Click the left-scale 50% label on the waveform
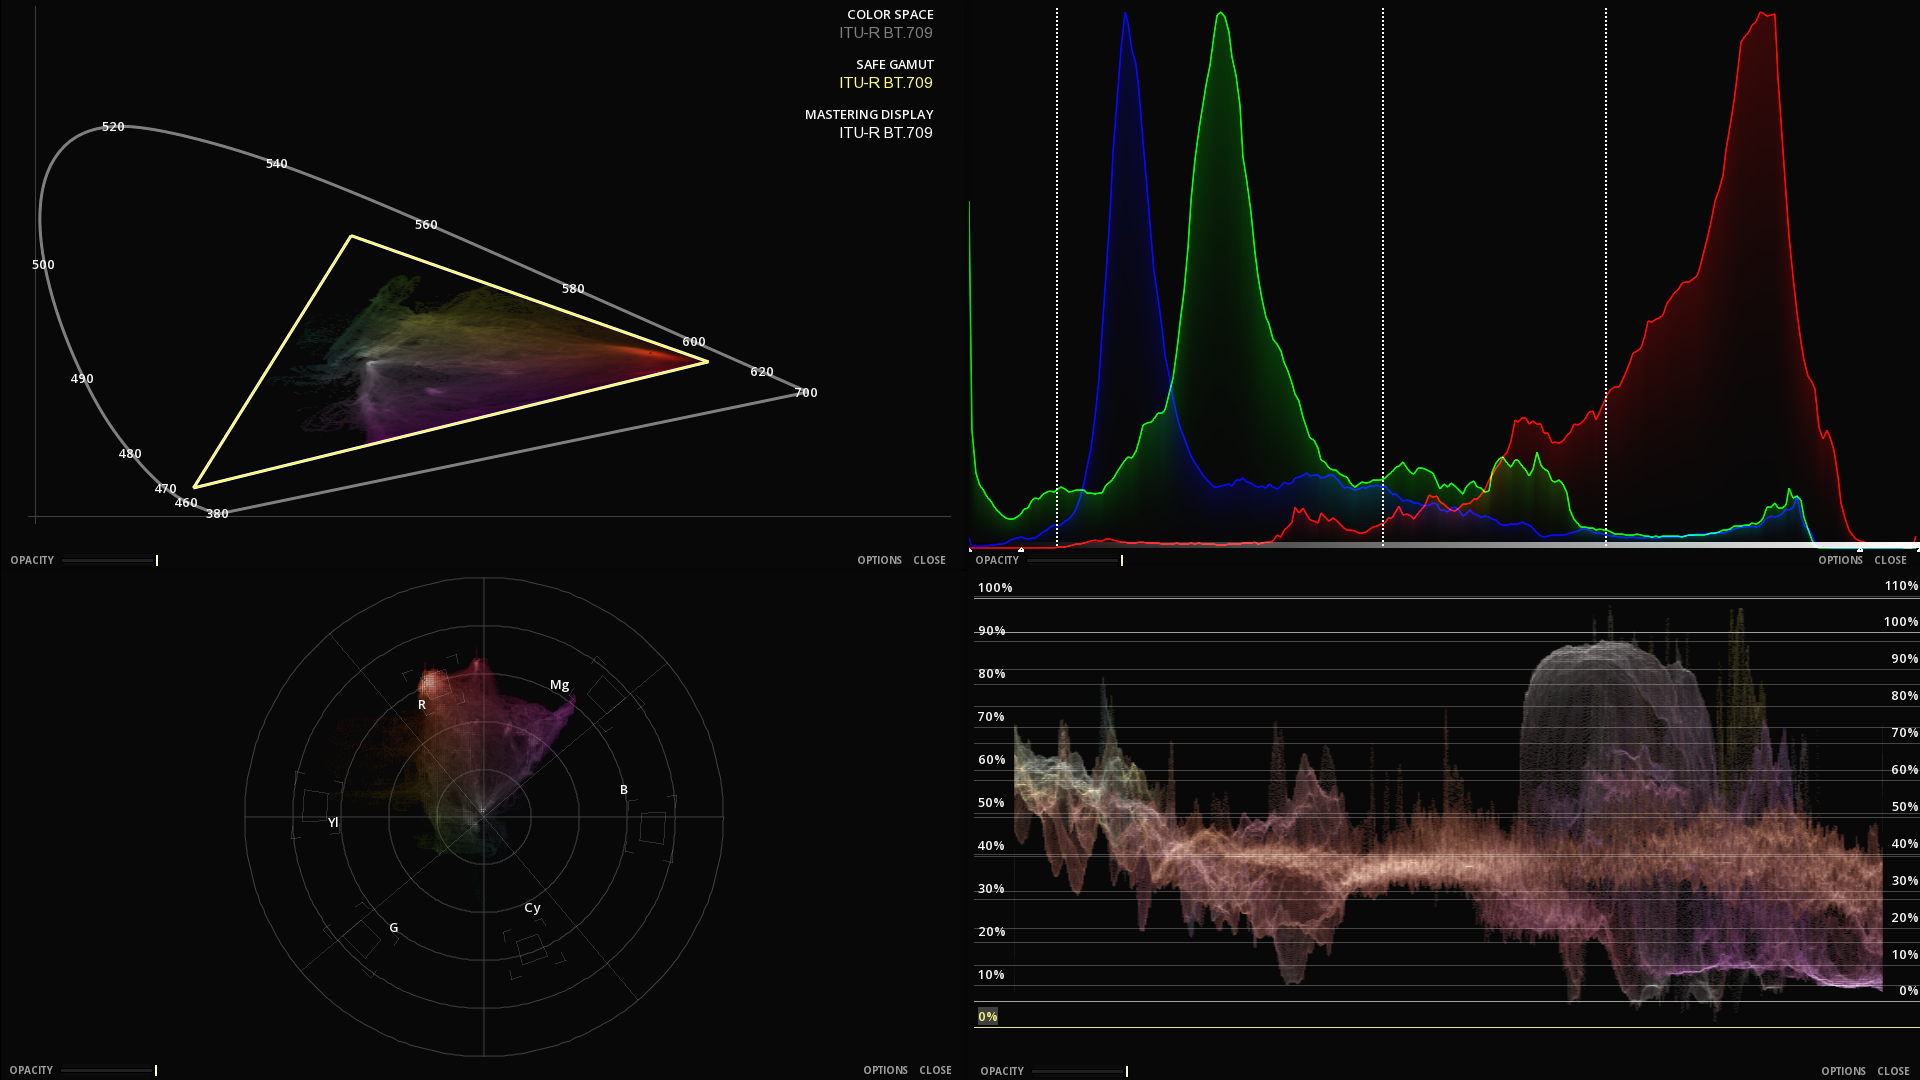This screenshot has width=1920, height=1080. click(991, 803)
